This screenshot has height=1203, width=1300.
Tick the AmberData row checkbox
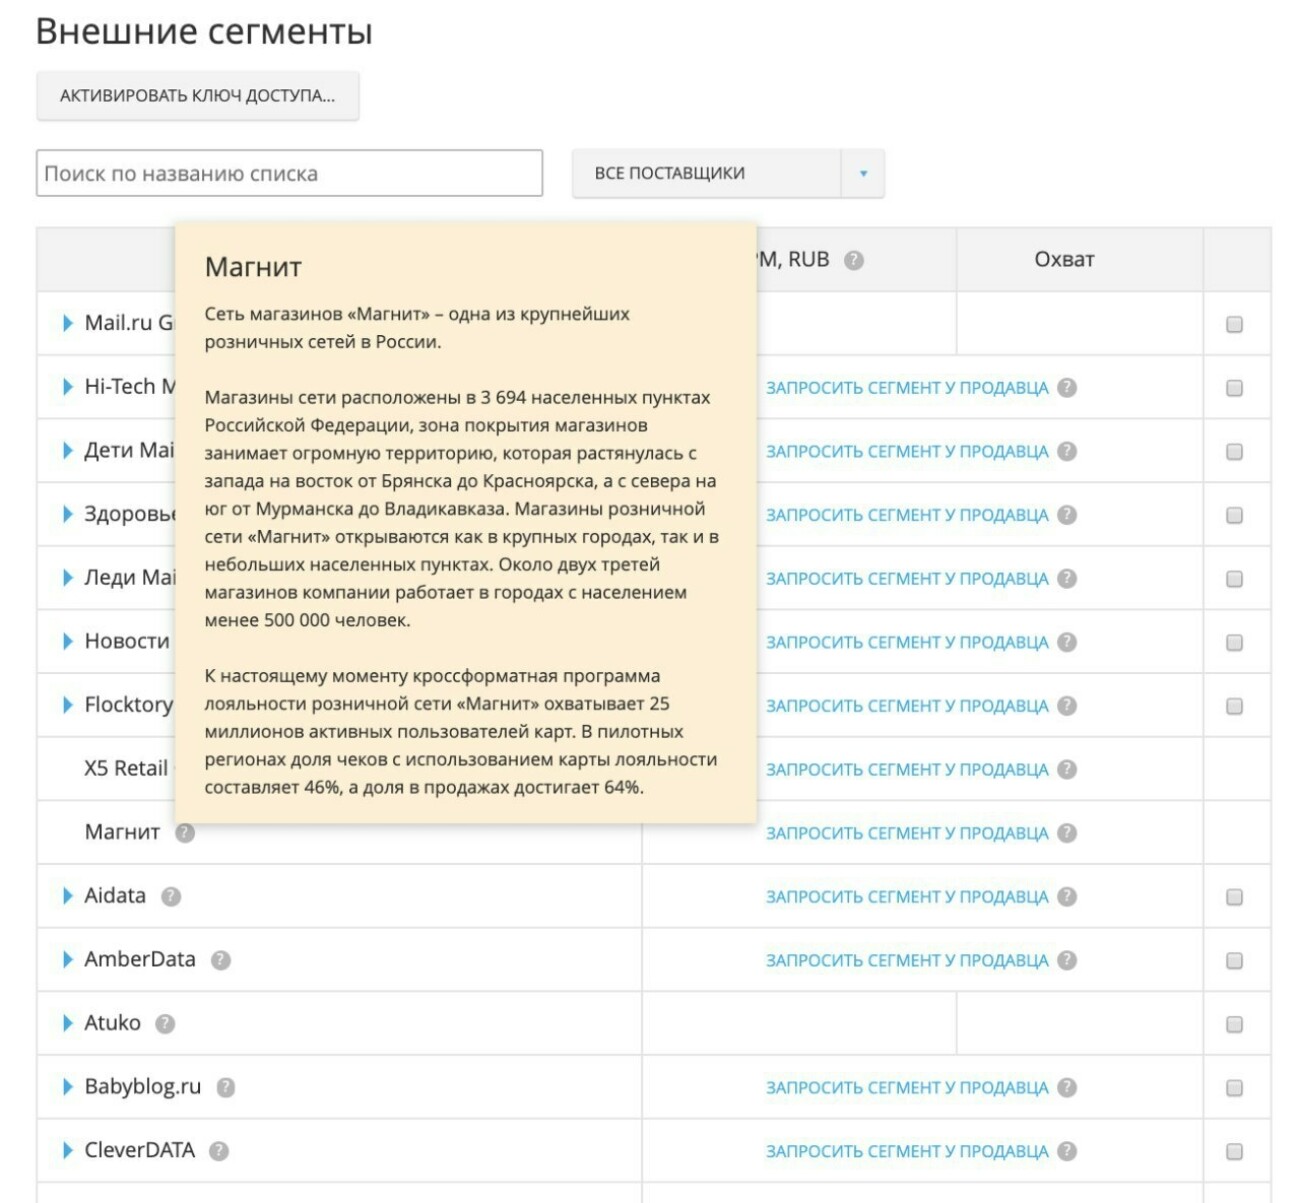(x=1234, y=960)
